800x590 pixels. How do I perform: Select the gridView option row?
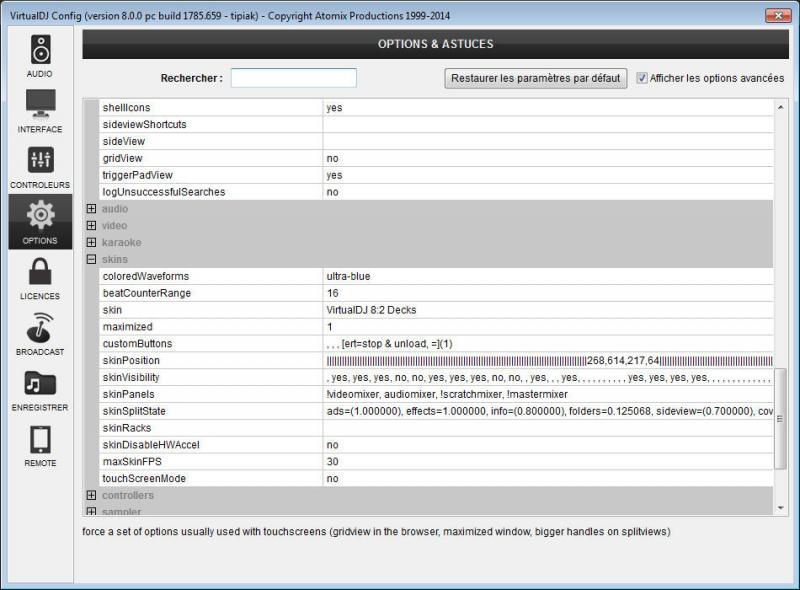436,158
